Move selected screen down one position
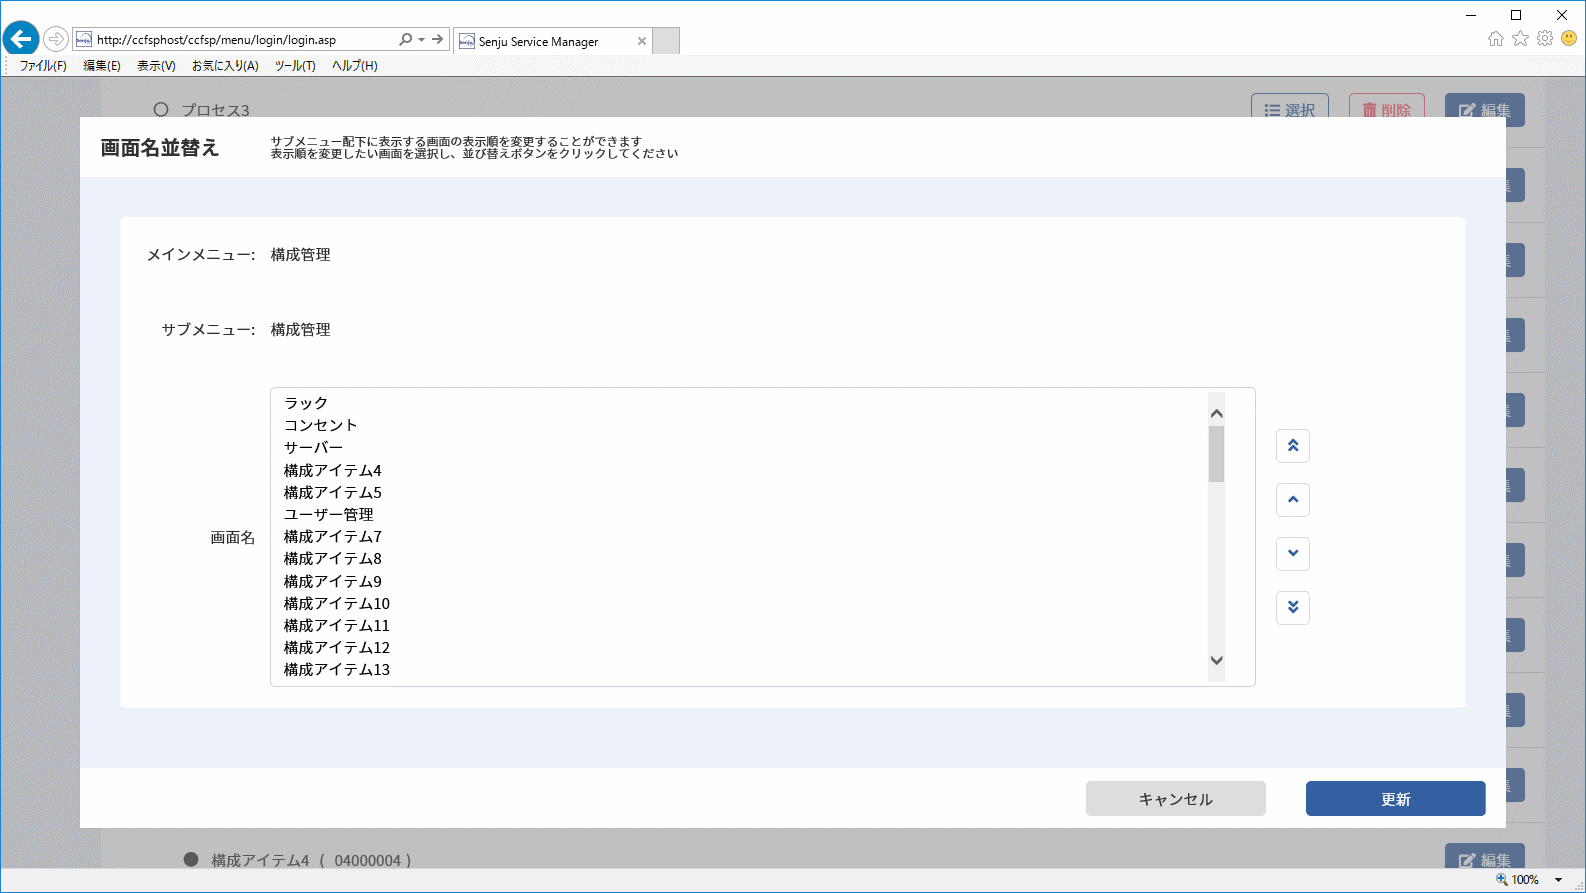The width and height of the screenshot is (1586, 893). click(x=1293, y=554)
